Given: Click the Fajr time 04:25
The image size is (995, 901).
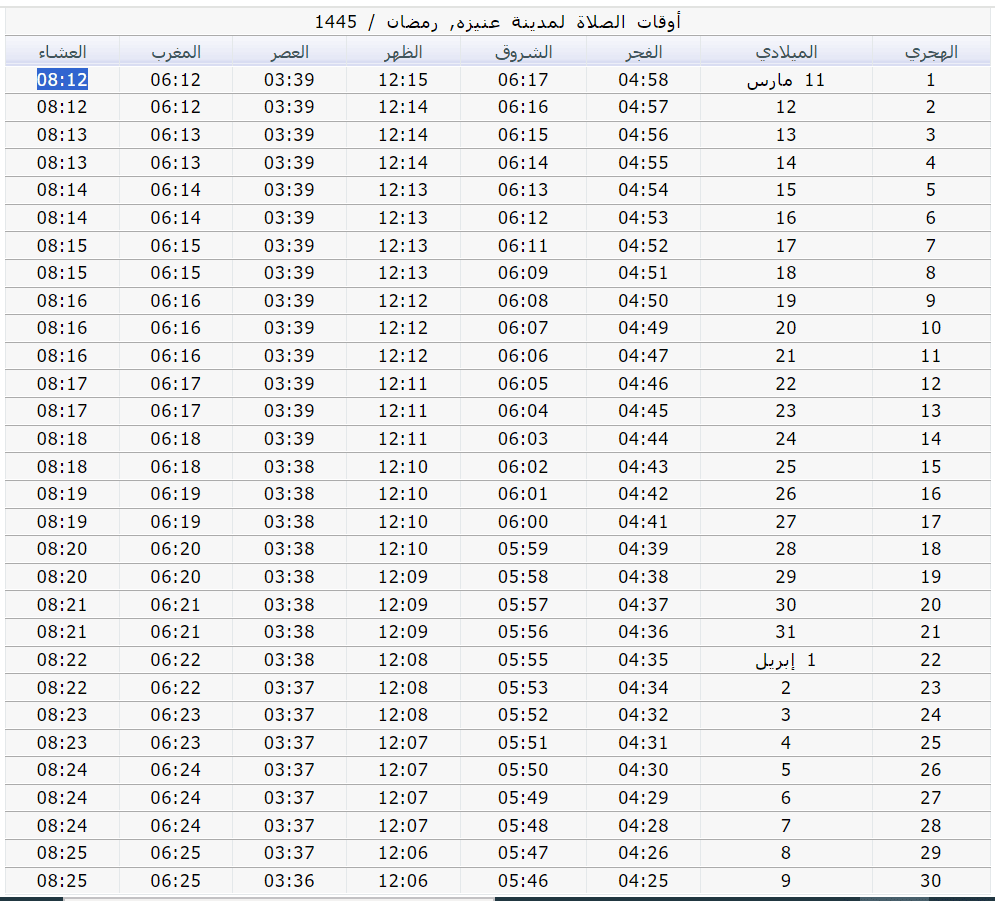Looking at the screenshot, I should 643,881.
